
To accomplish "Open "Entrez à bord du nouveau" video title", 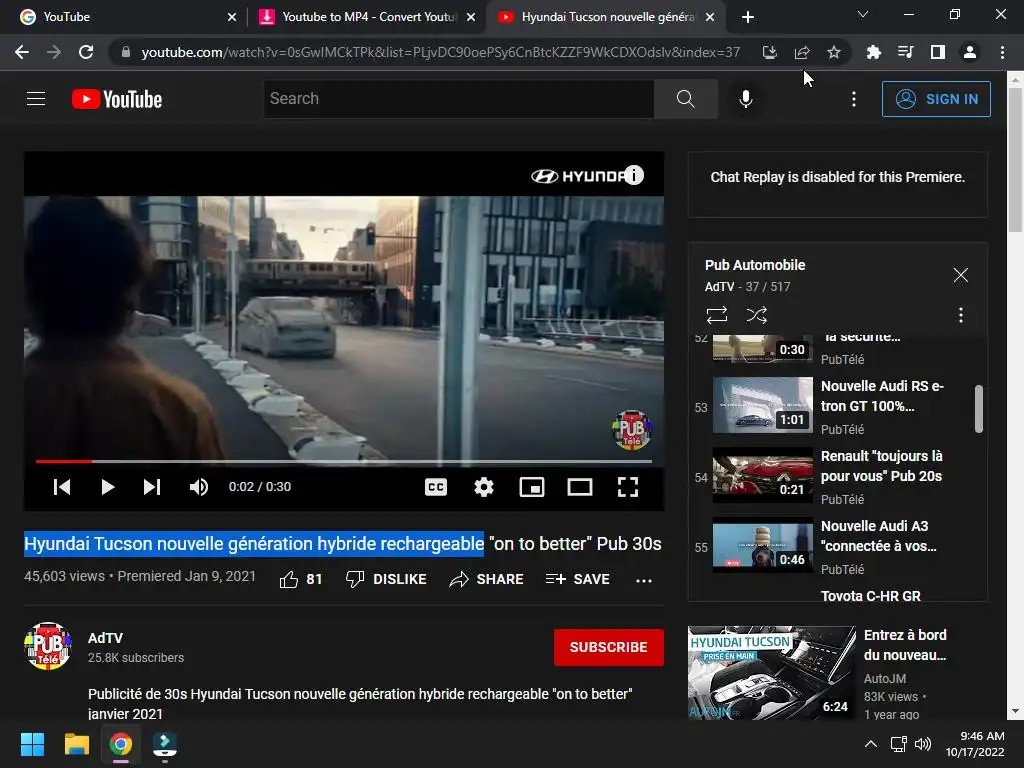I will point(905,645).
